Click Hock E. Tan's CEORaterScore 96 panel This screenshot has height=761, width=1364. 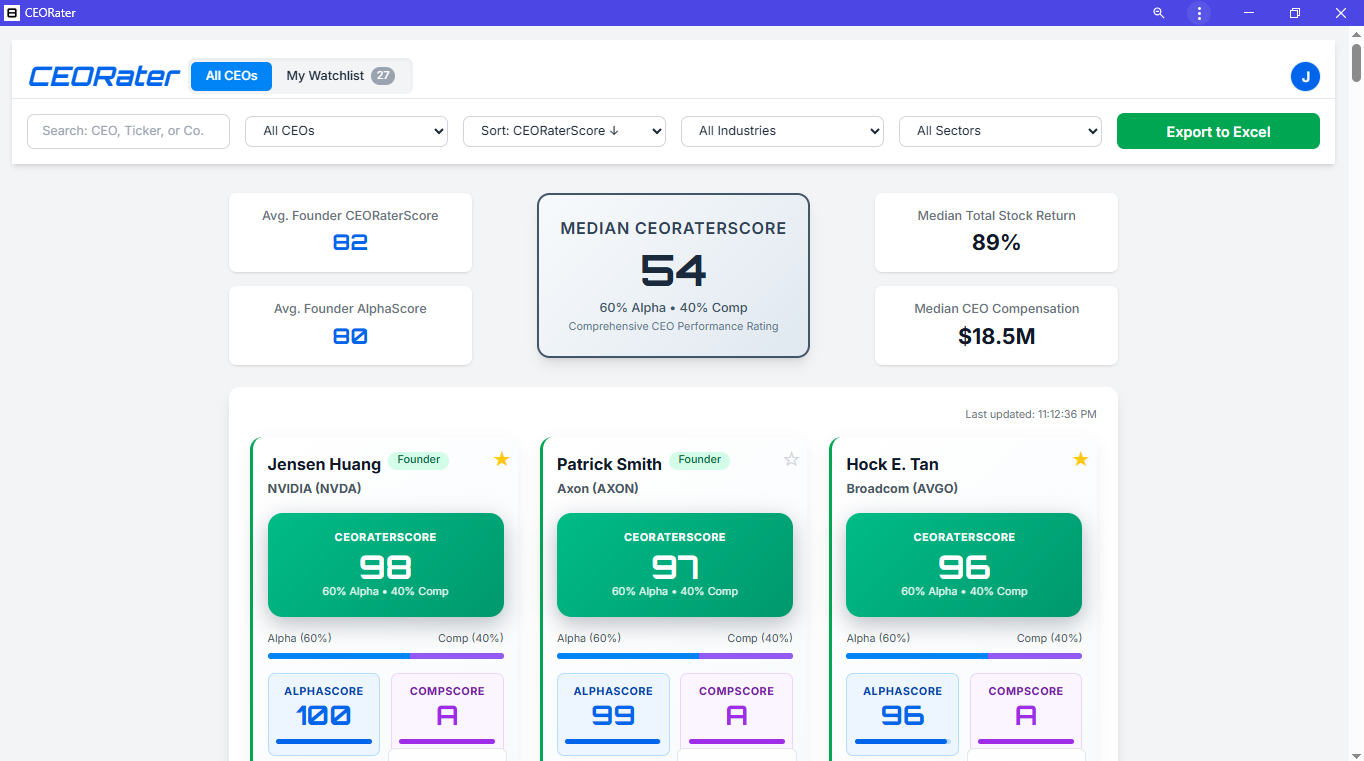[x=964, y=565]
